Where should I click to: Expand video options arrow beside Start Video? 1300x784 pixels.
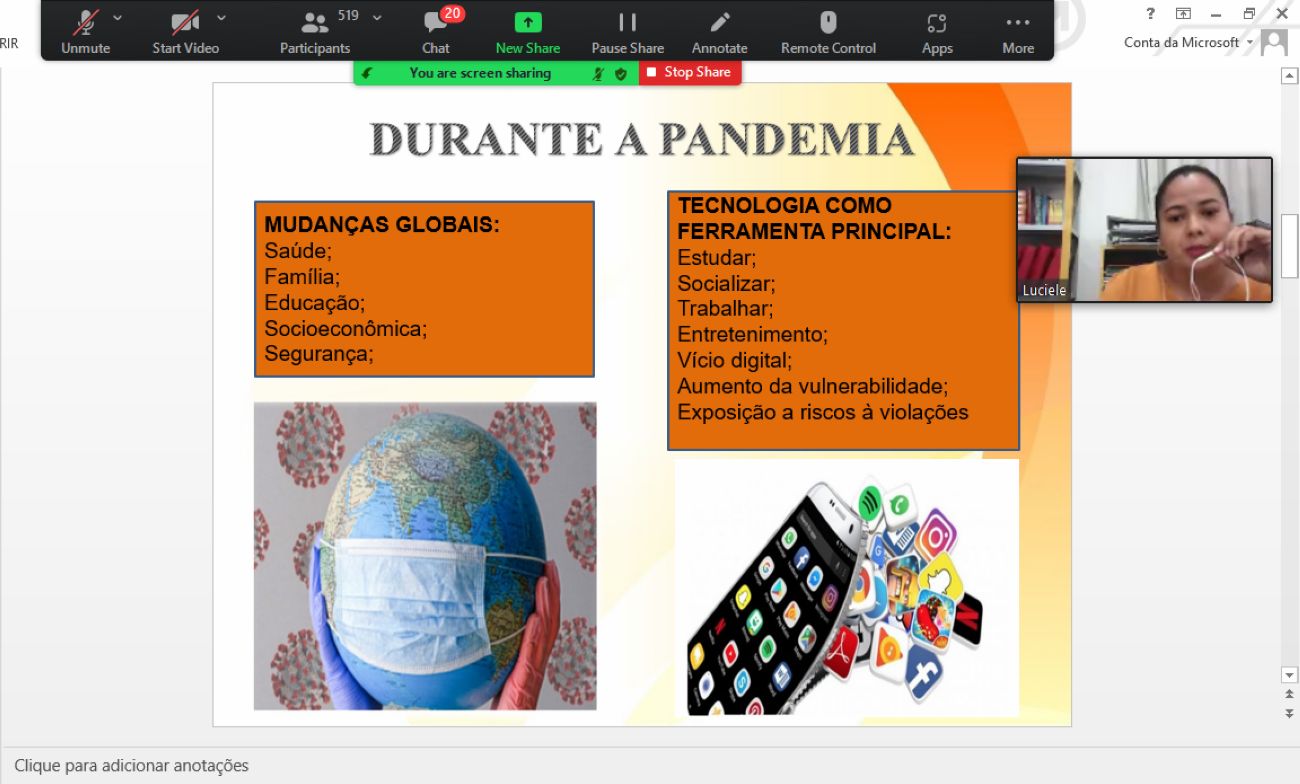221,17
